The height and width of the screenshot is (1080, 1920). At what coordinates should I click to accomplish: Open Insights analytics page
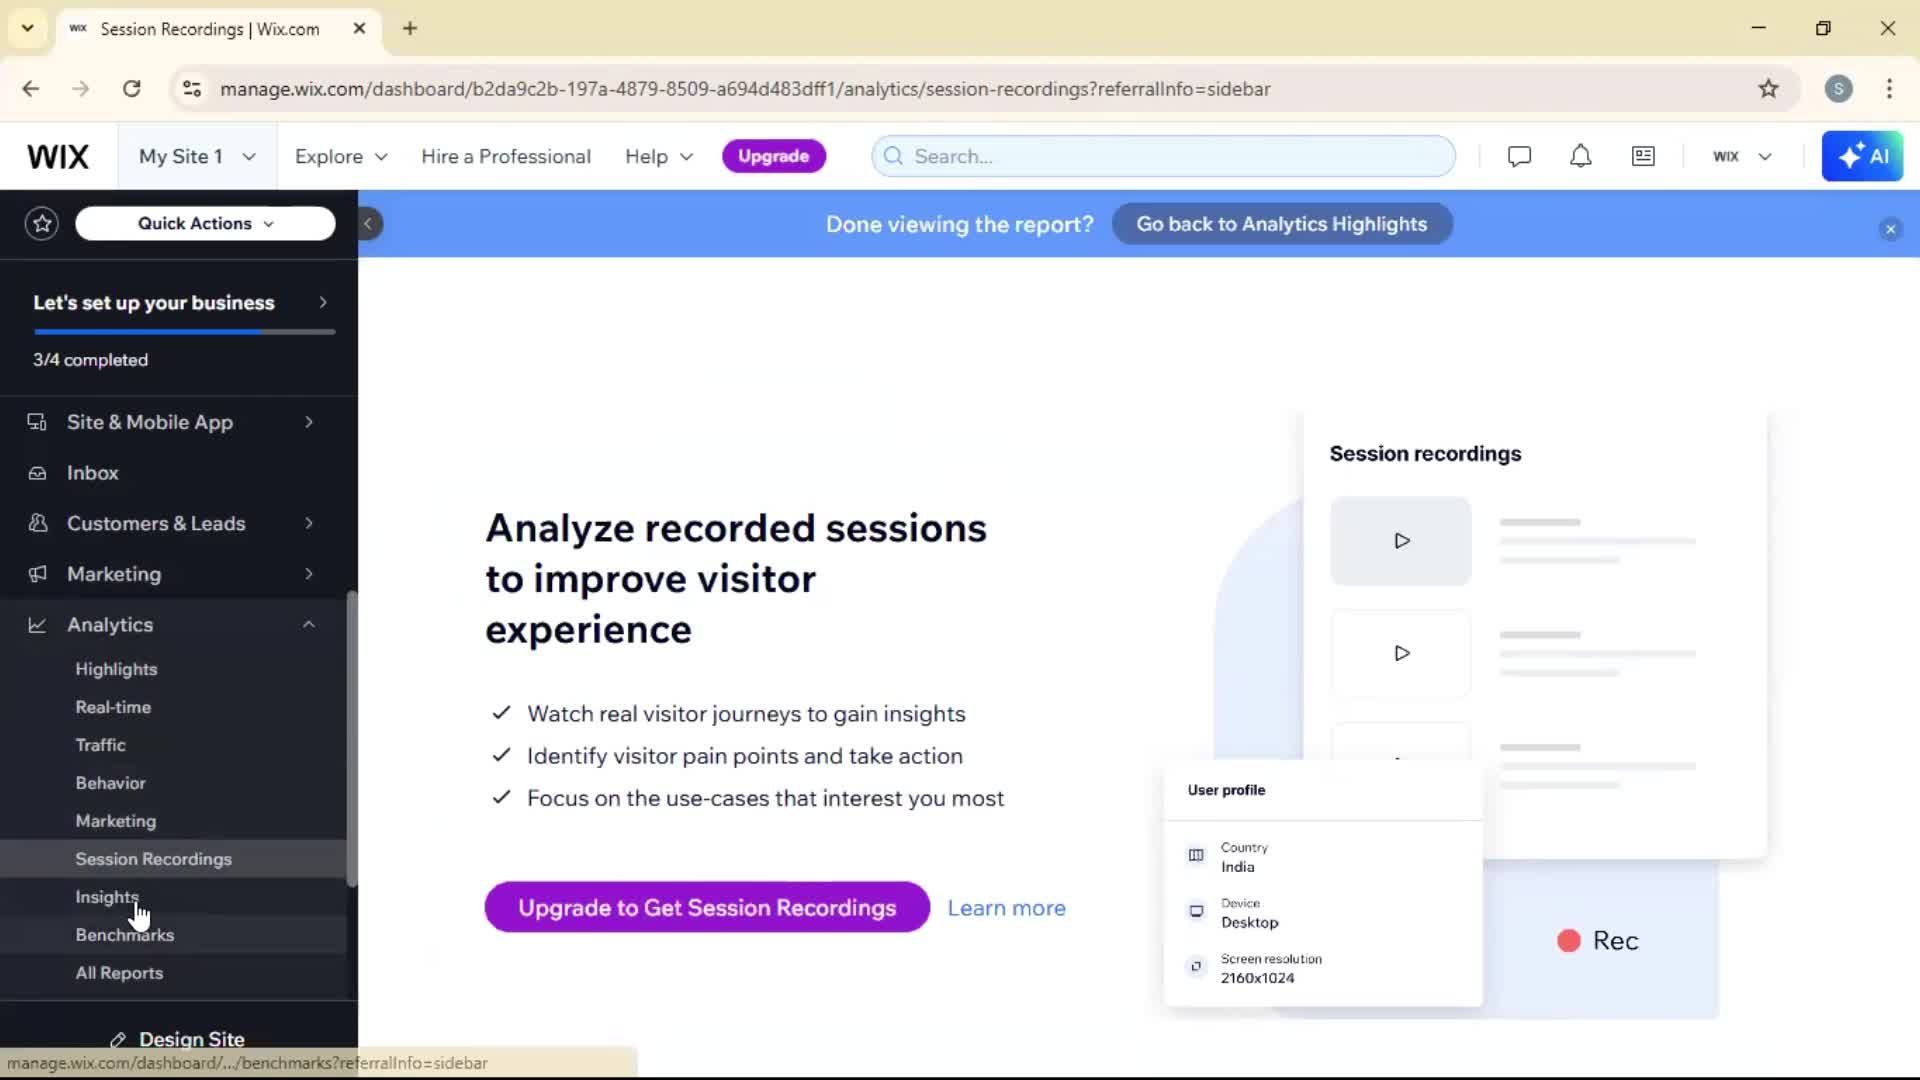pos(107,897)
